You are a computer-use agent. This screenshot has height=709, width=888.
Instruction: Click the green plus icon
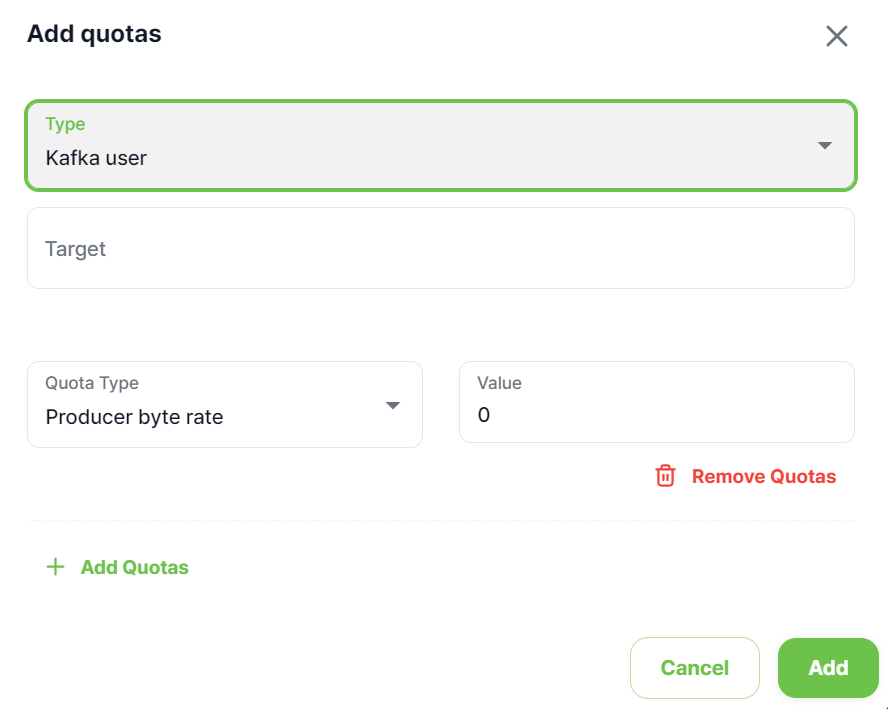(55, 567)
